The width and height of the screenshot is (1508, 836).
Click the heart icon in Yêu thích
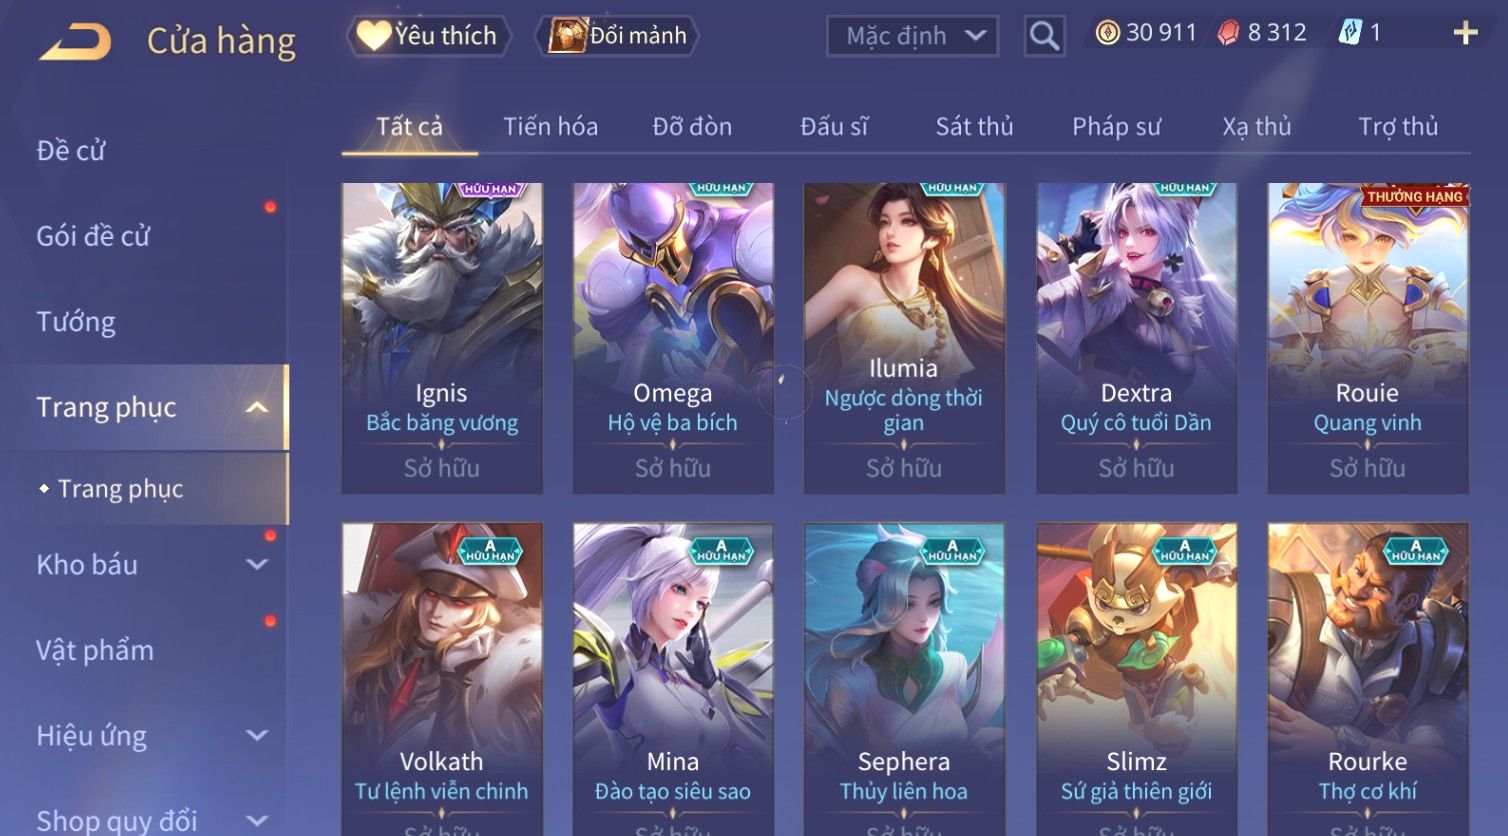click(373, 36)
